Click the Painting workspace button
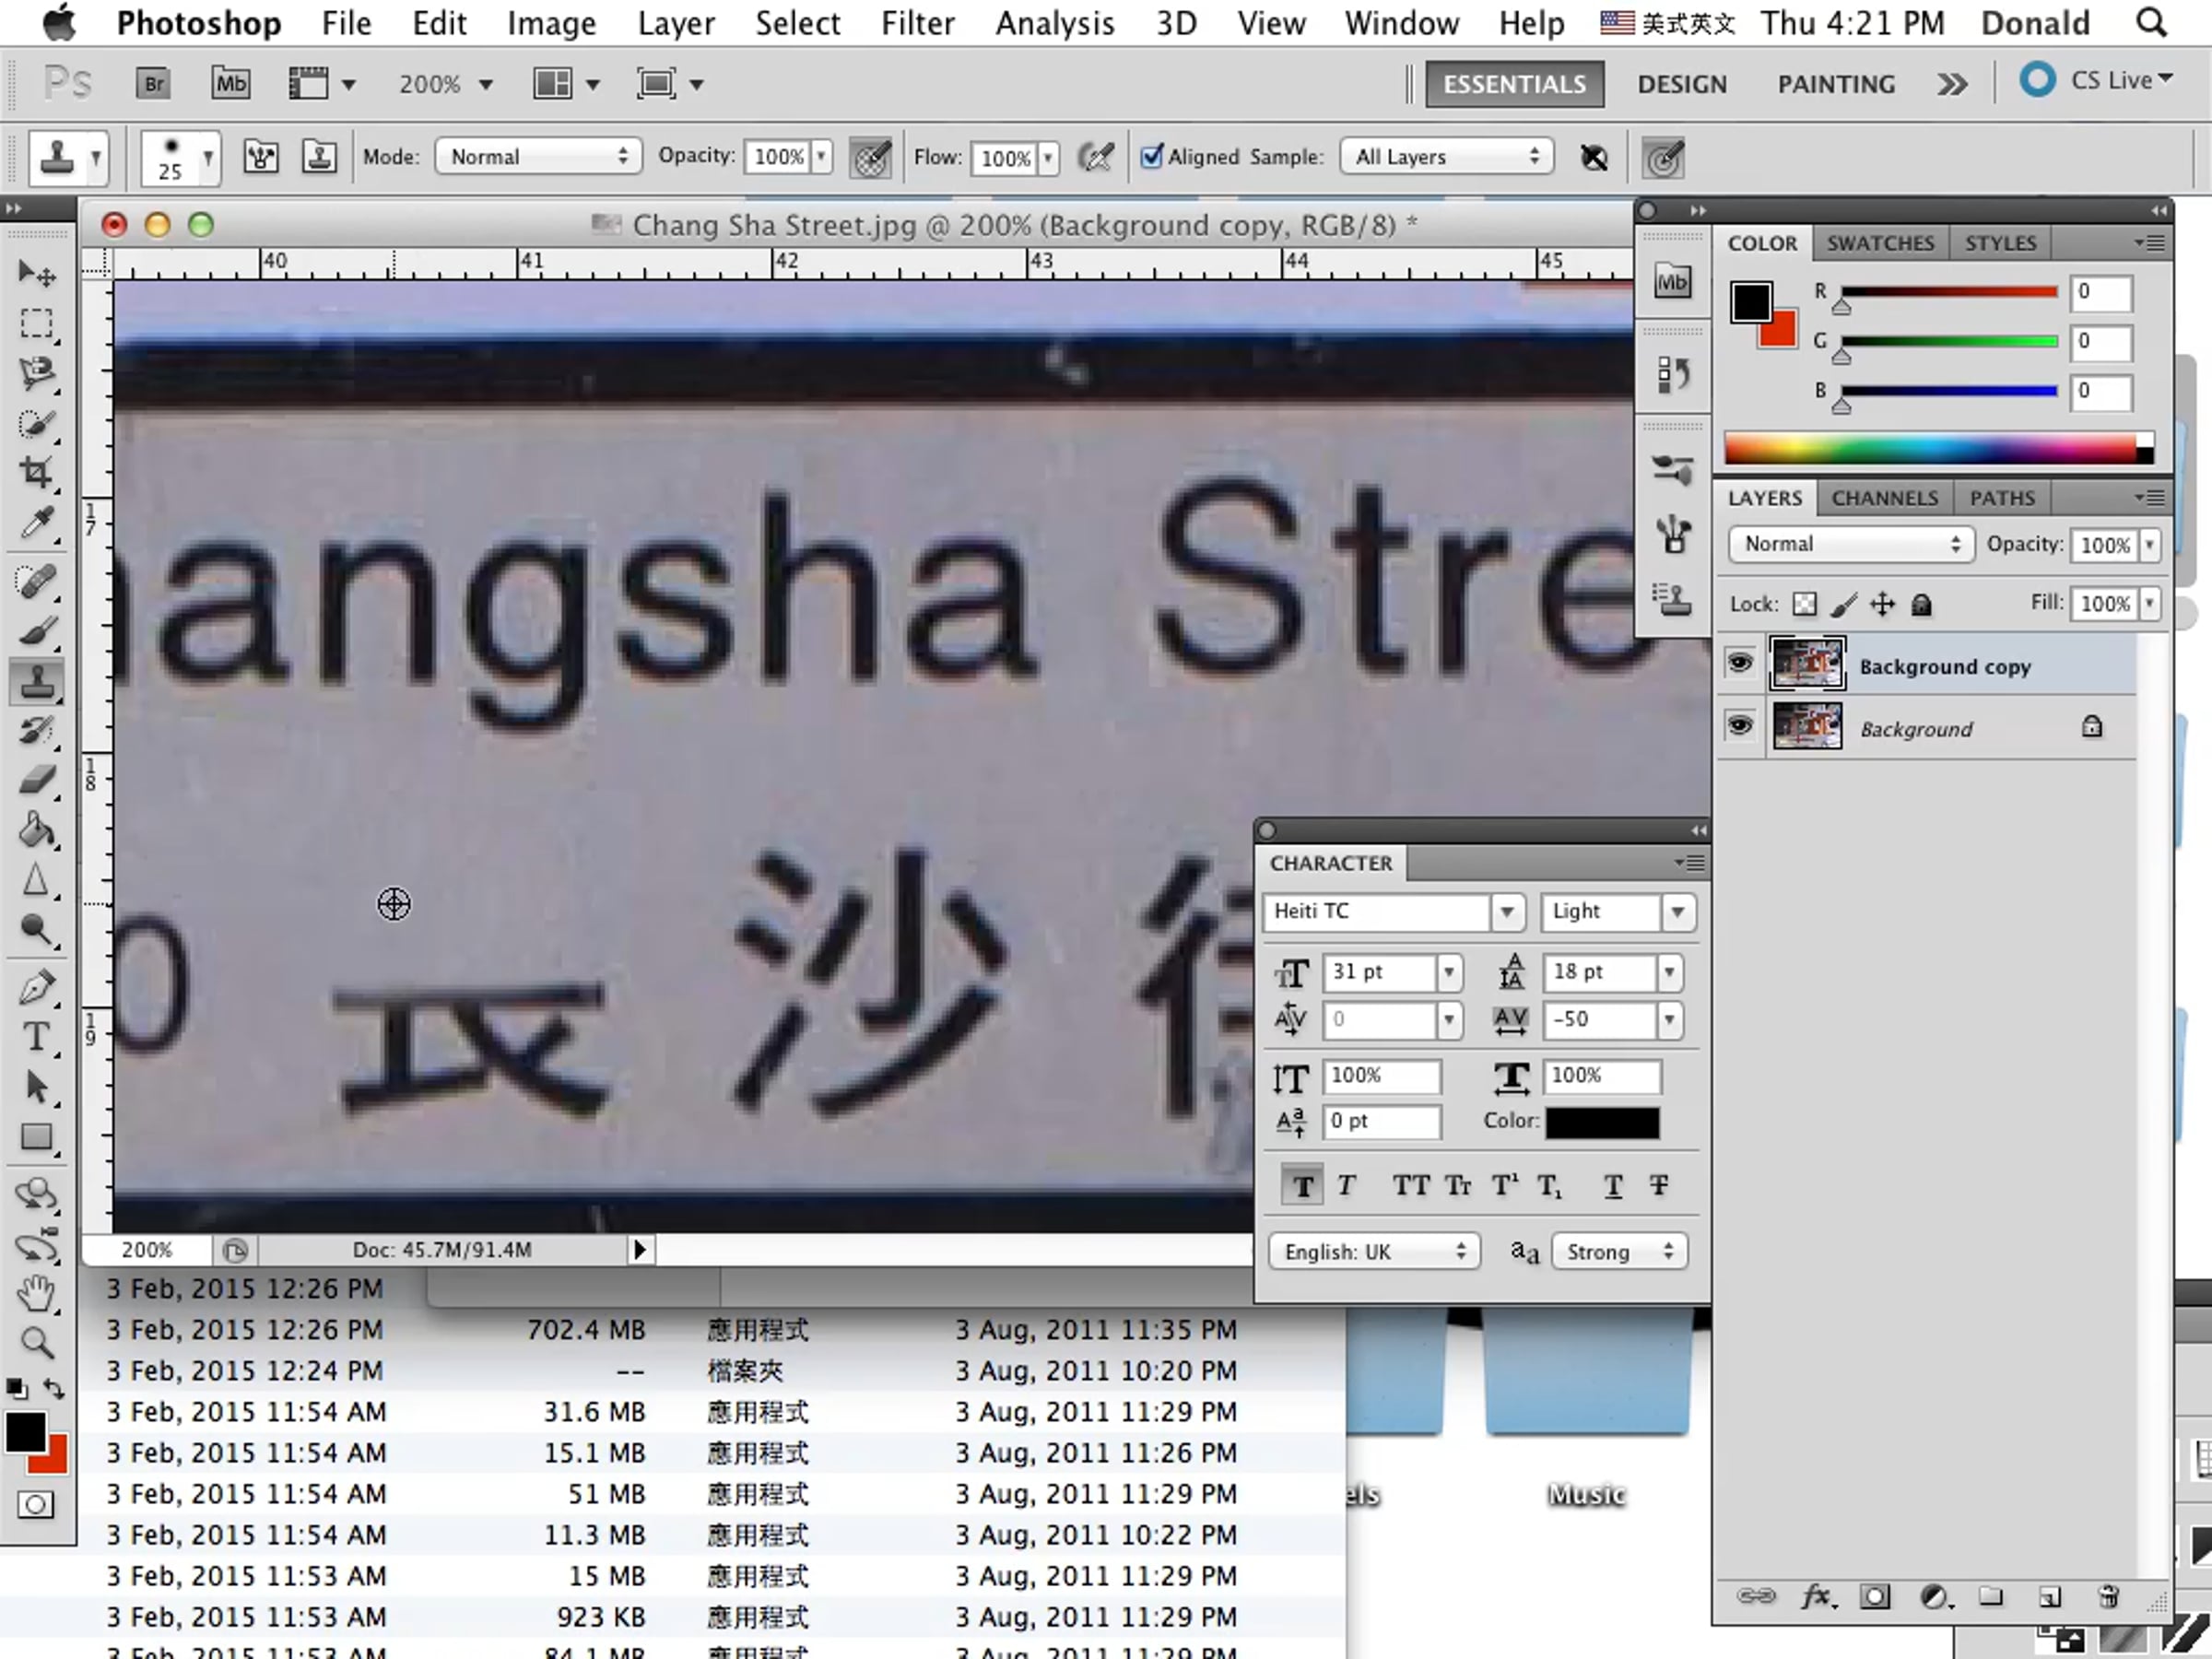 coord(1835,84)
